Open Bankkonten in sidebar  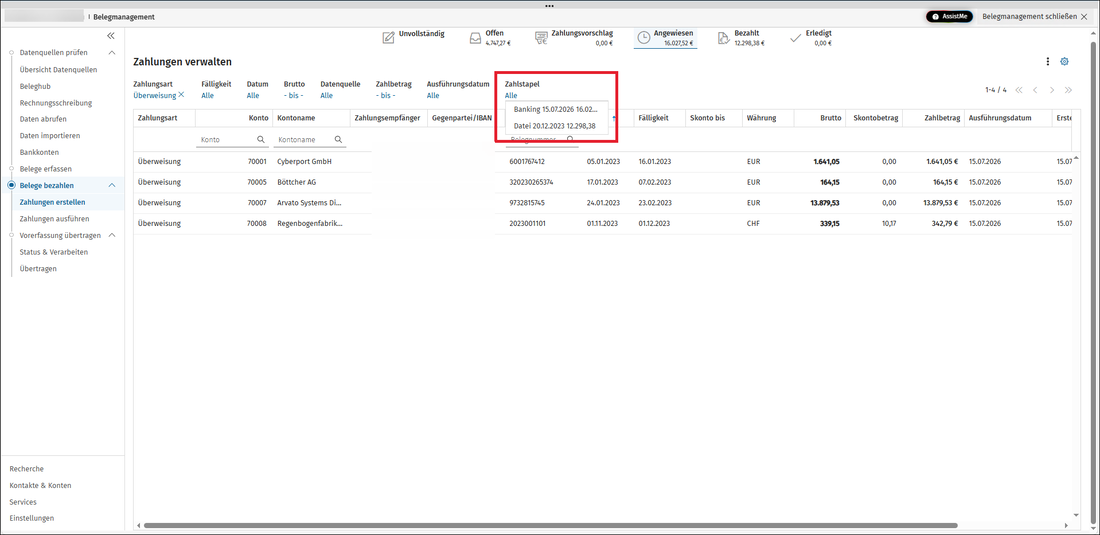(39, 152)
